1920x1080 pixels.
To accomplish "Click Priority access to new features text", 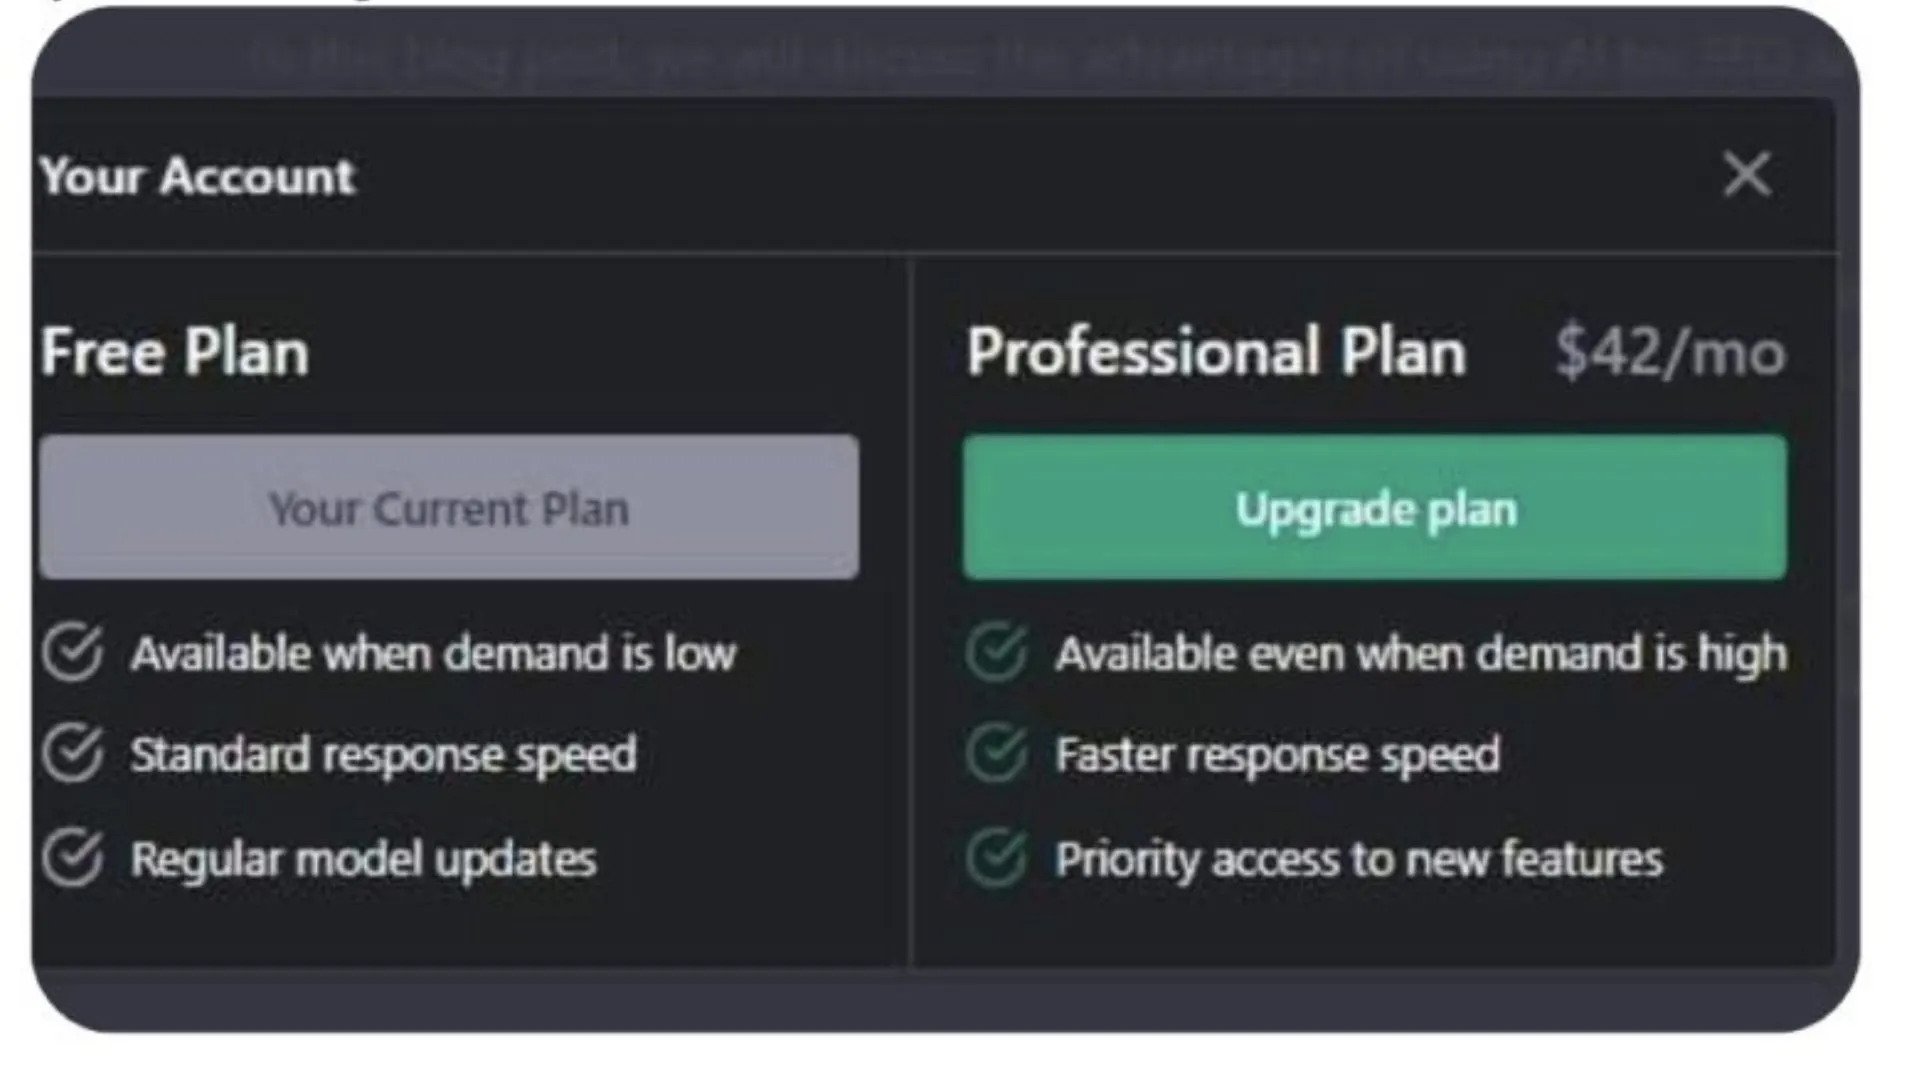I will tap(1359, 860).
